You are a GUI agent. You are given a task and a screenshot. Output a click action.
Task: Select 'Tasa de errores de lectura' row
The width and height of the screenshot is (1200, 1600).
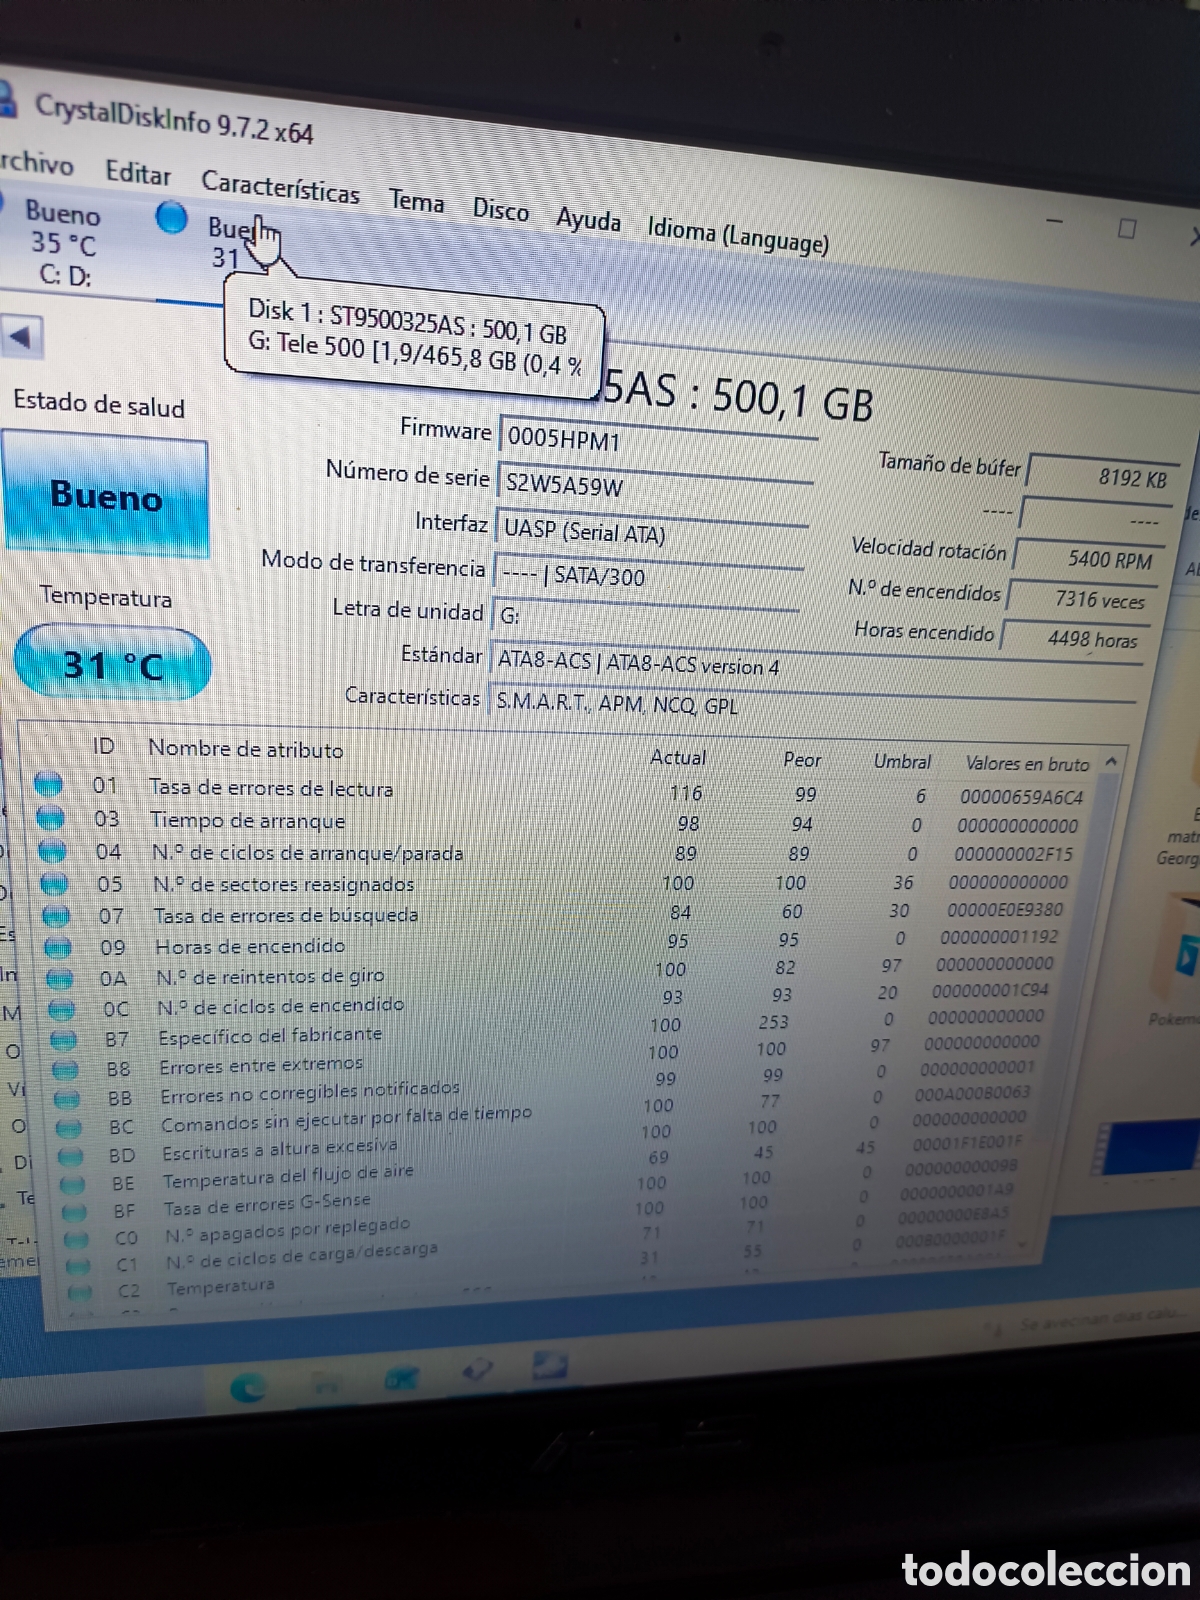pyautogui.click(x=560, y=791)
